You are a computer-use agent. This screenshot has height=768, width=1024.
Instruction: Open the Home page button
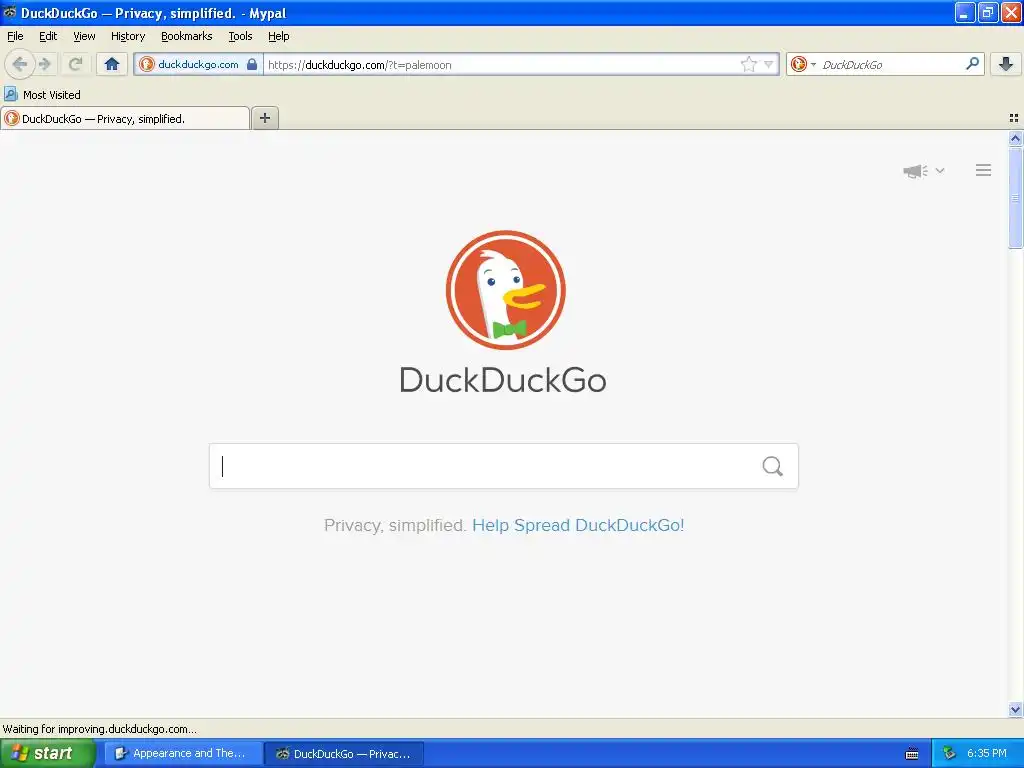point(112,64)
